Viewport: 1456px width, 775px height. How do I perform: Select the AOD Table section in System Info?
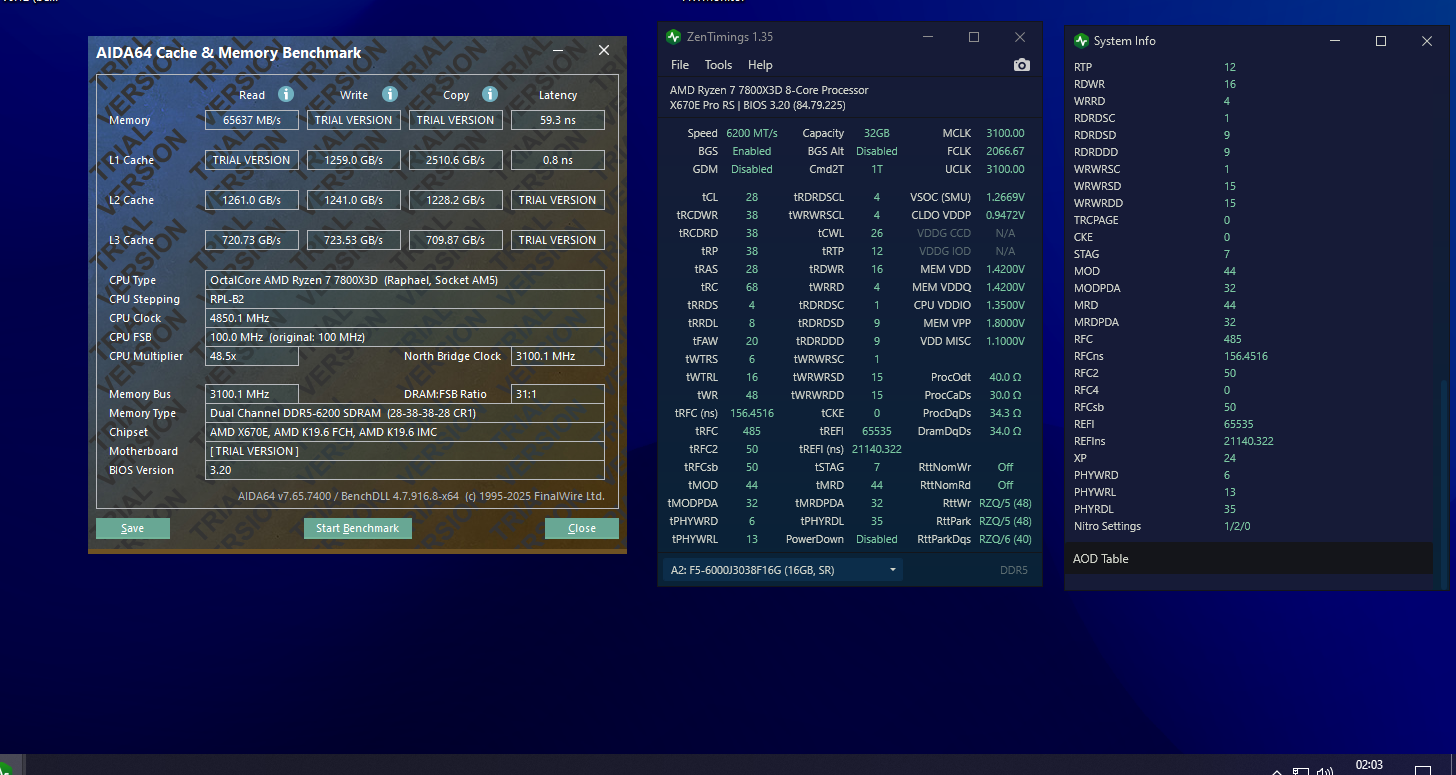1248,558
